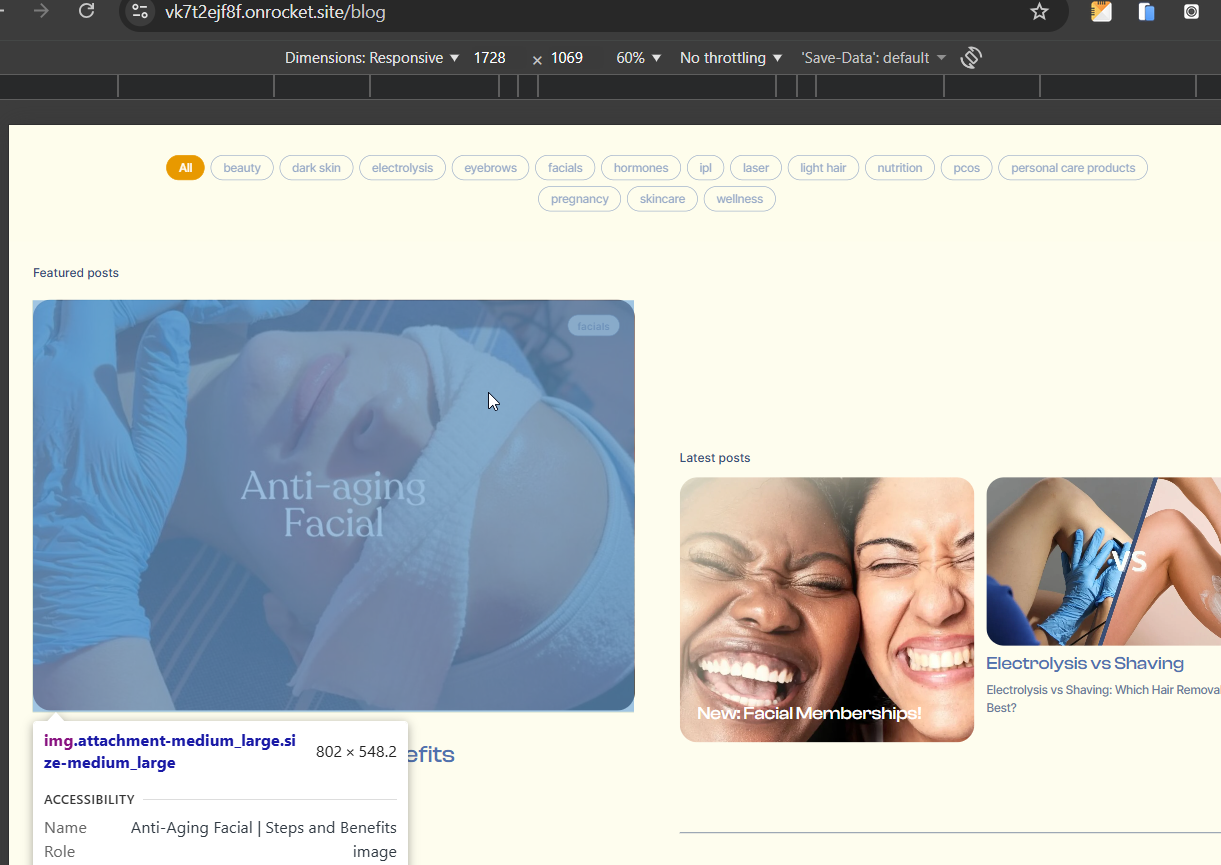
Task: Click the forward navigation arrow
Action: click(x=41, y=11)
